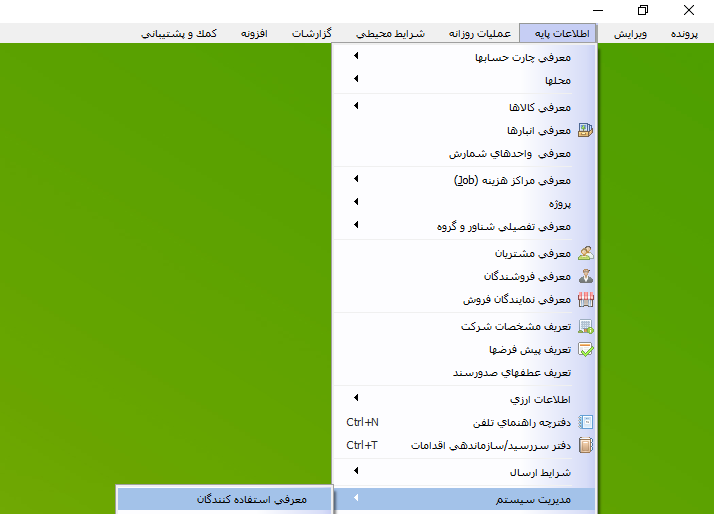The image size is (714, 514).
Task: Click the sellers icon beside معرفی فروشندگان
Action: point(586,276)
